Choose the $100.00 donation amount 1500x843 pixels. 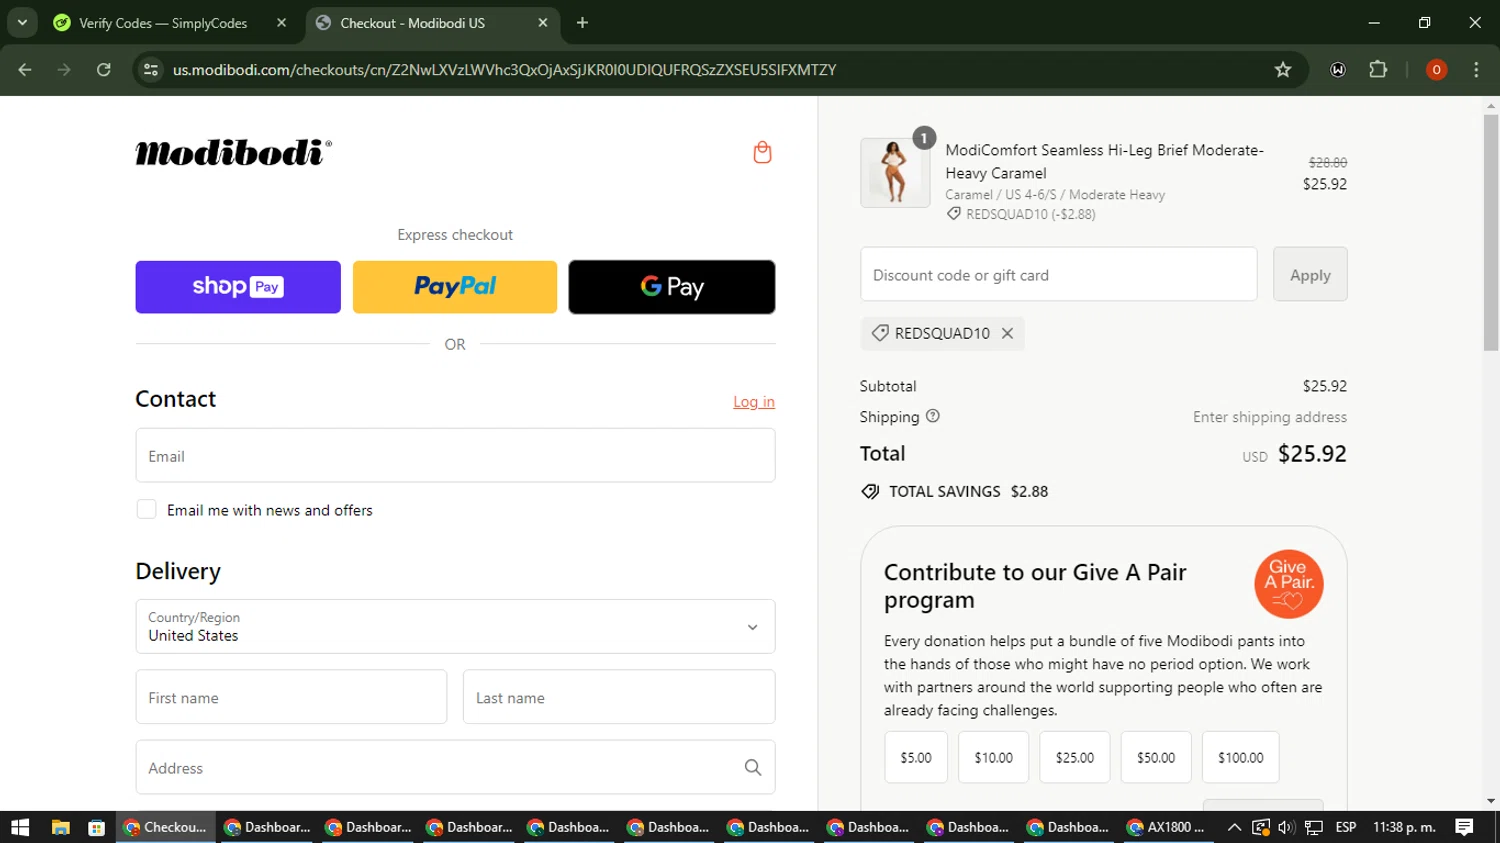(1241, 758)
